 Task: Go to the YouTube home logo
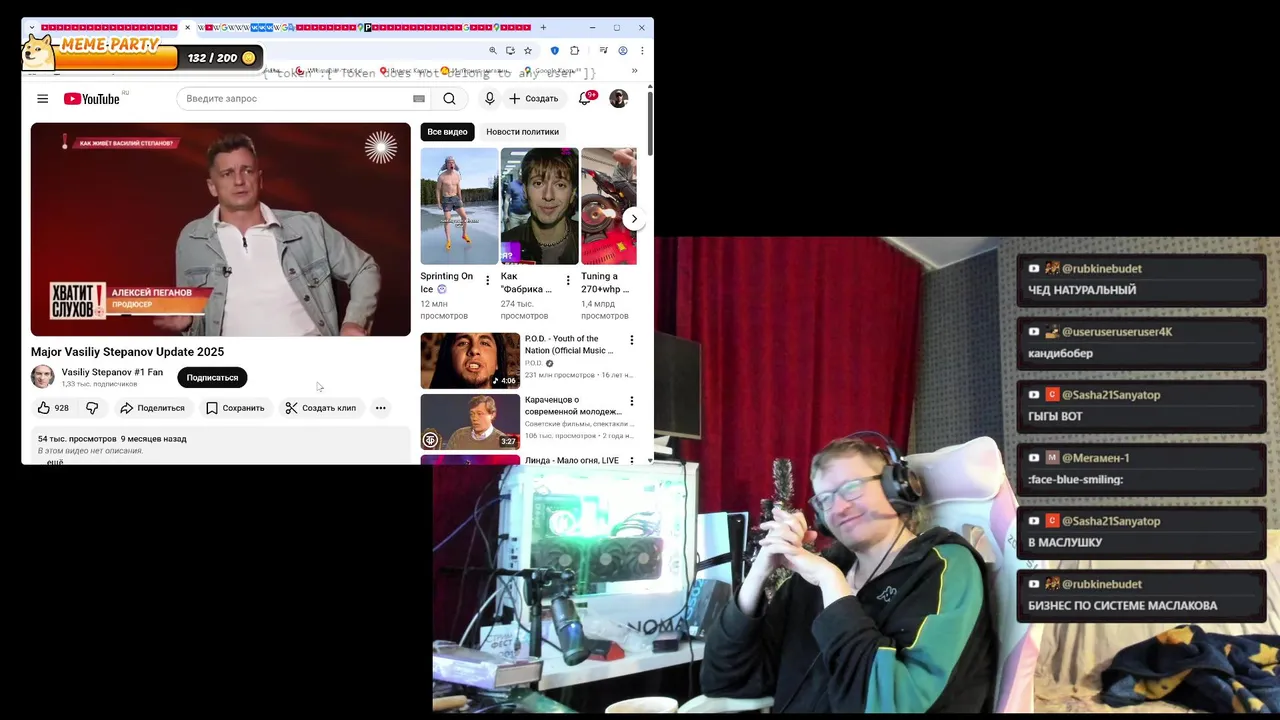(x=92, y=98)
